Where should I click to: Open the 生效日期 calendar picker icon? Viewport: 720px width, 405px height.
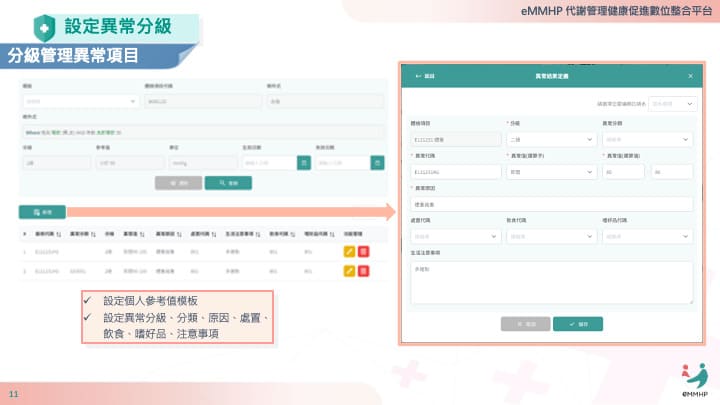tap(305, 162)
